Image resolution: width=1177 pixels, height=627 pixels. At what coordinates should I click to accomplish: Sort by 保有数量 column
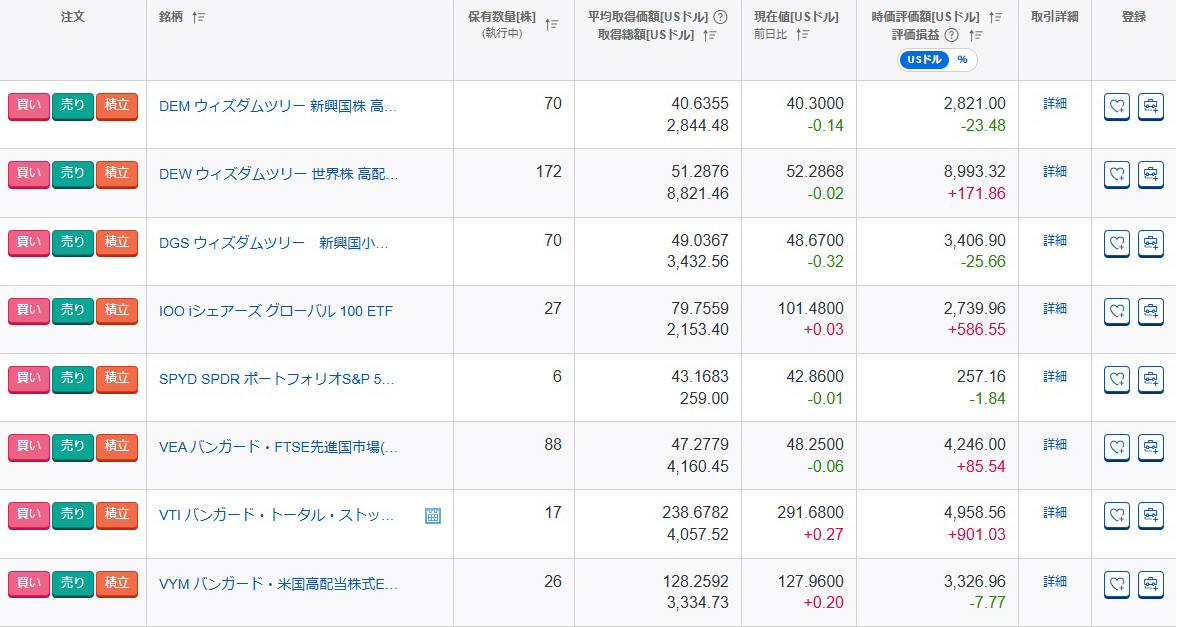(x=552, y=25)
